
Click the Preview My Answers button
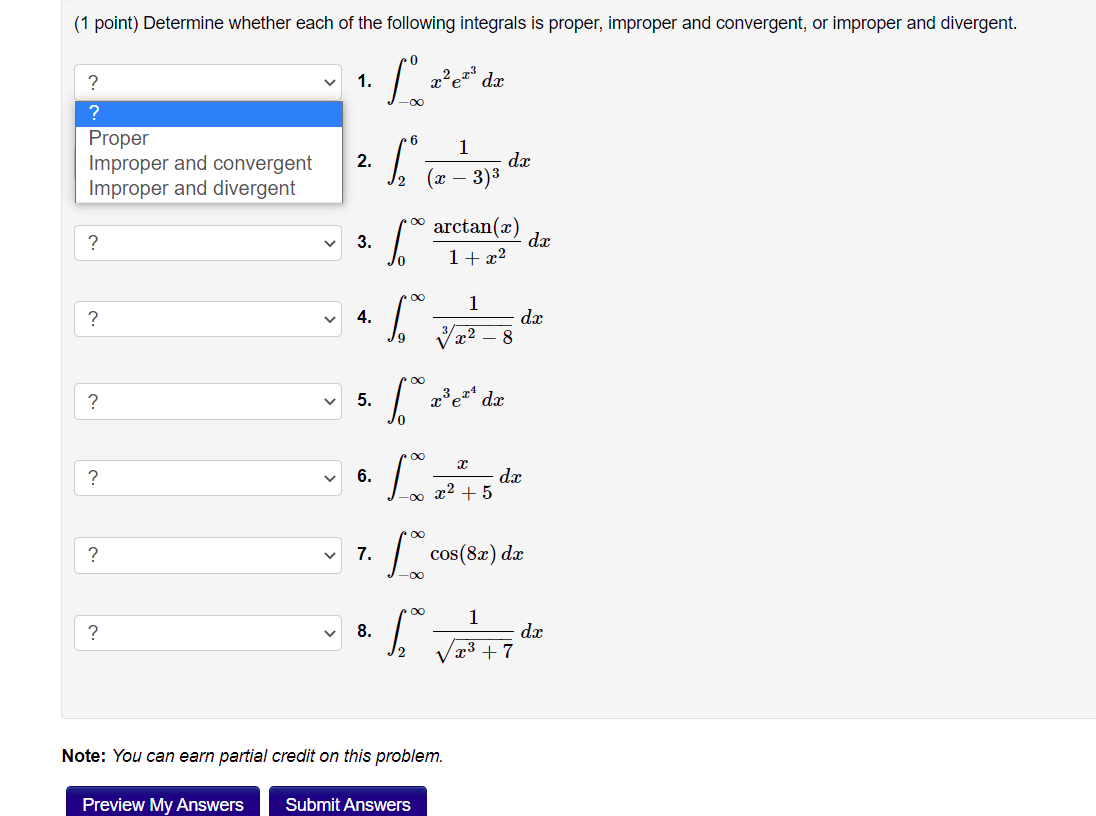pyautogui.click(x=162, y=804)
